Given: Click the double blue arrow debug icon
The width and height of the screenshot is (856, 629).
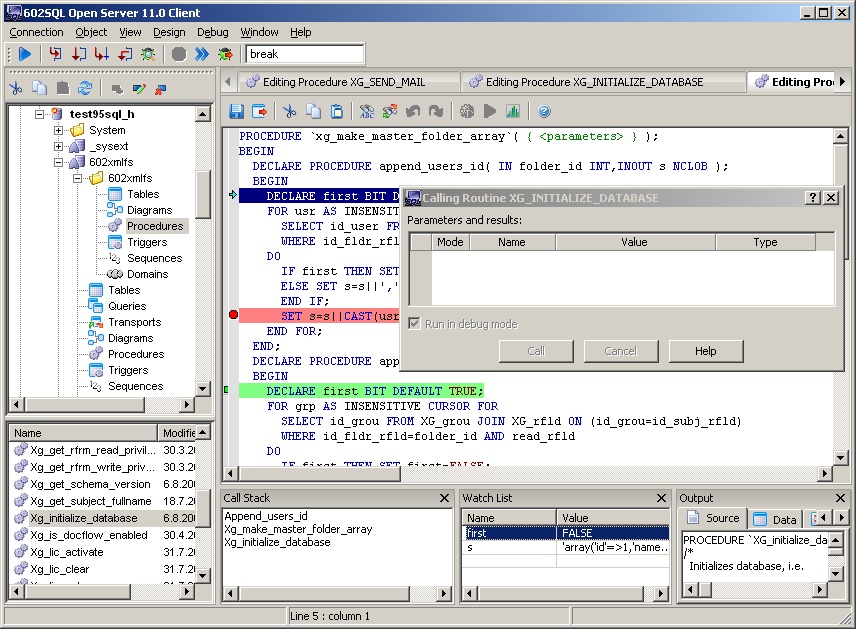Looking at the screenshot, I should tap(201, 54).
